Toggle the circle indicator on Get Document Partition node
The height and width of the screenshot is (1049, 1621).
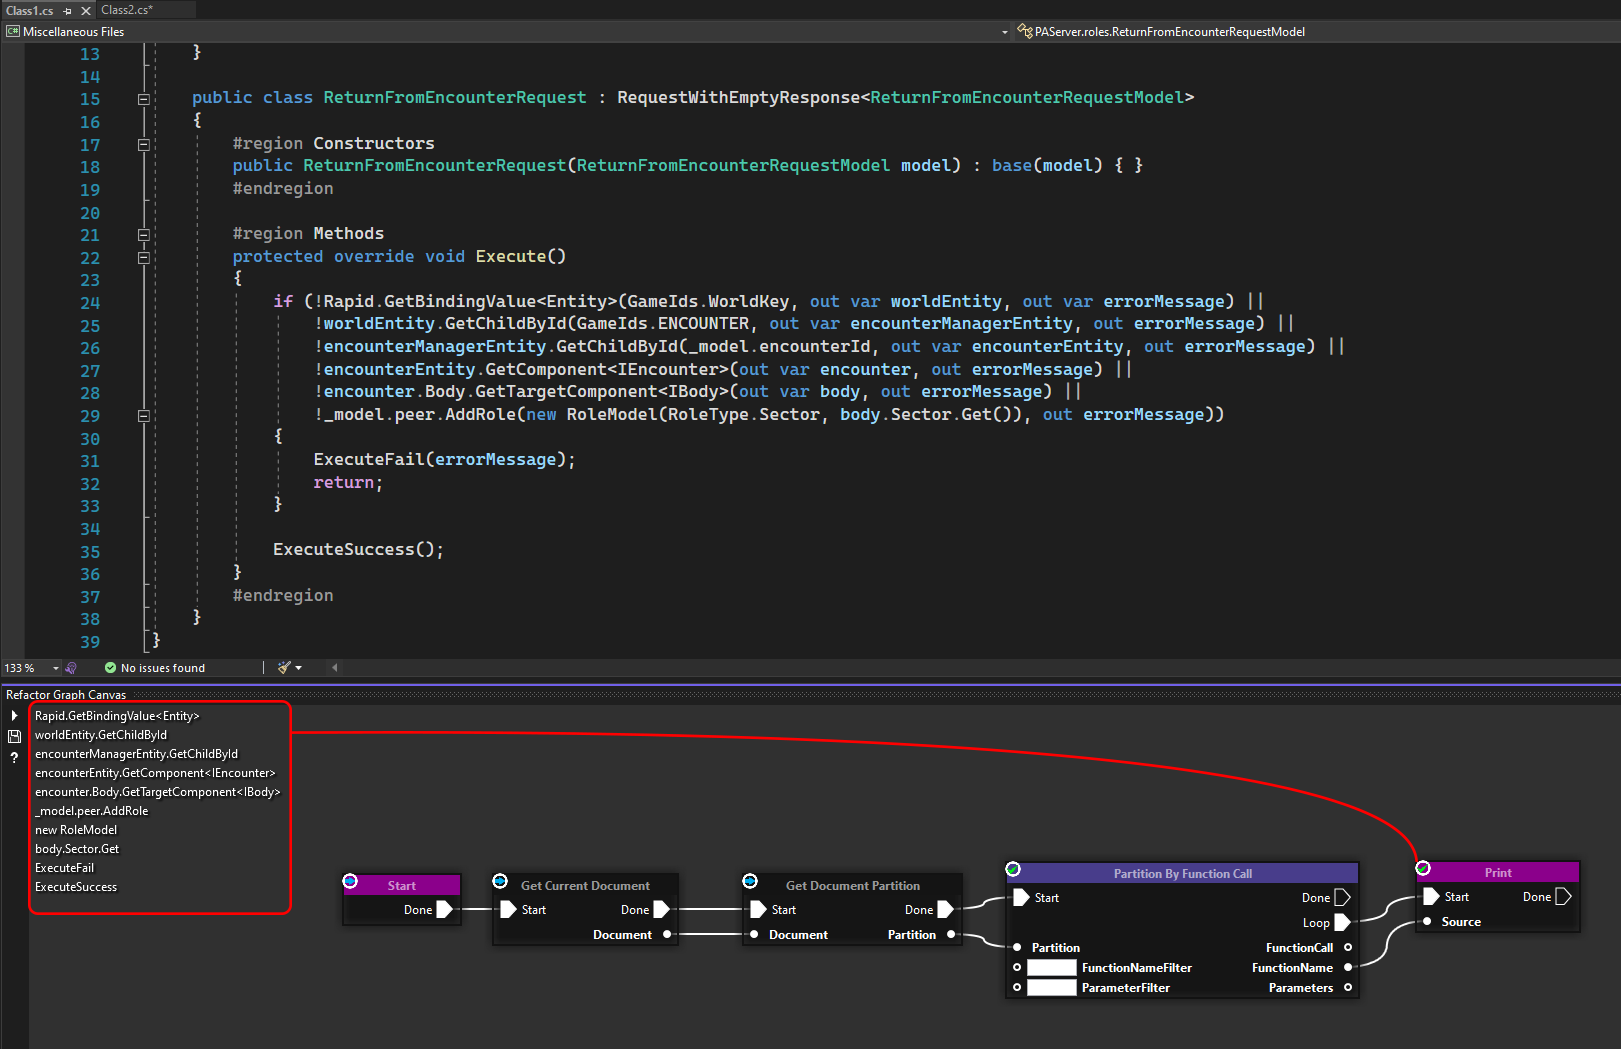point(750,881)
